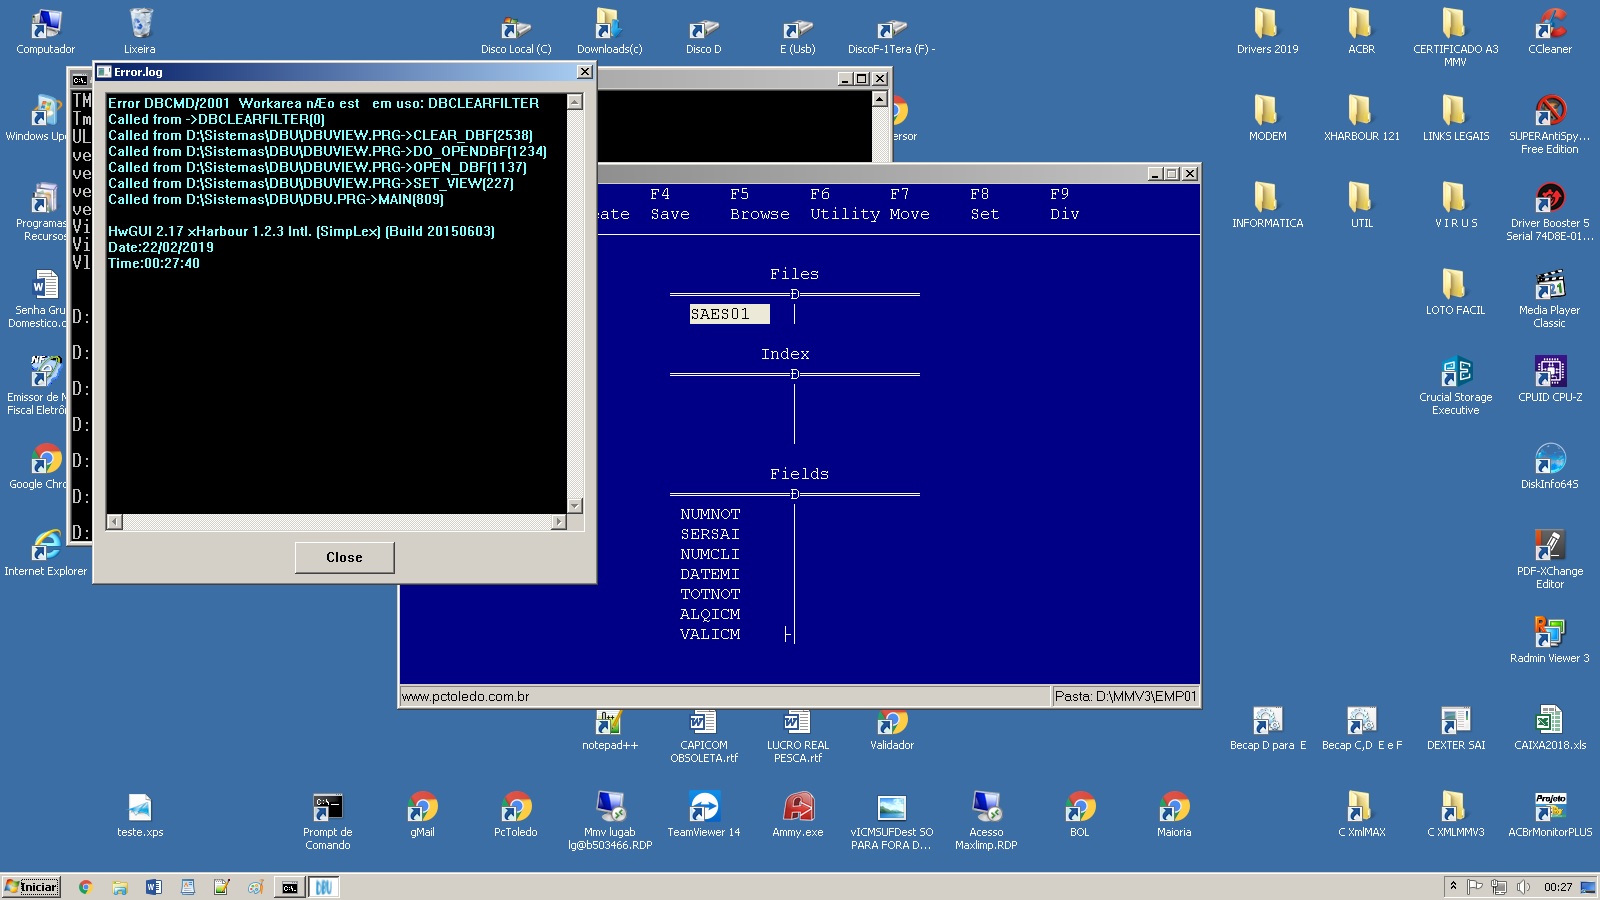The image size is (1600, 900).
Task: Open Word from the taskbar
Action: point(153,887)
